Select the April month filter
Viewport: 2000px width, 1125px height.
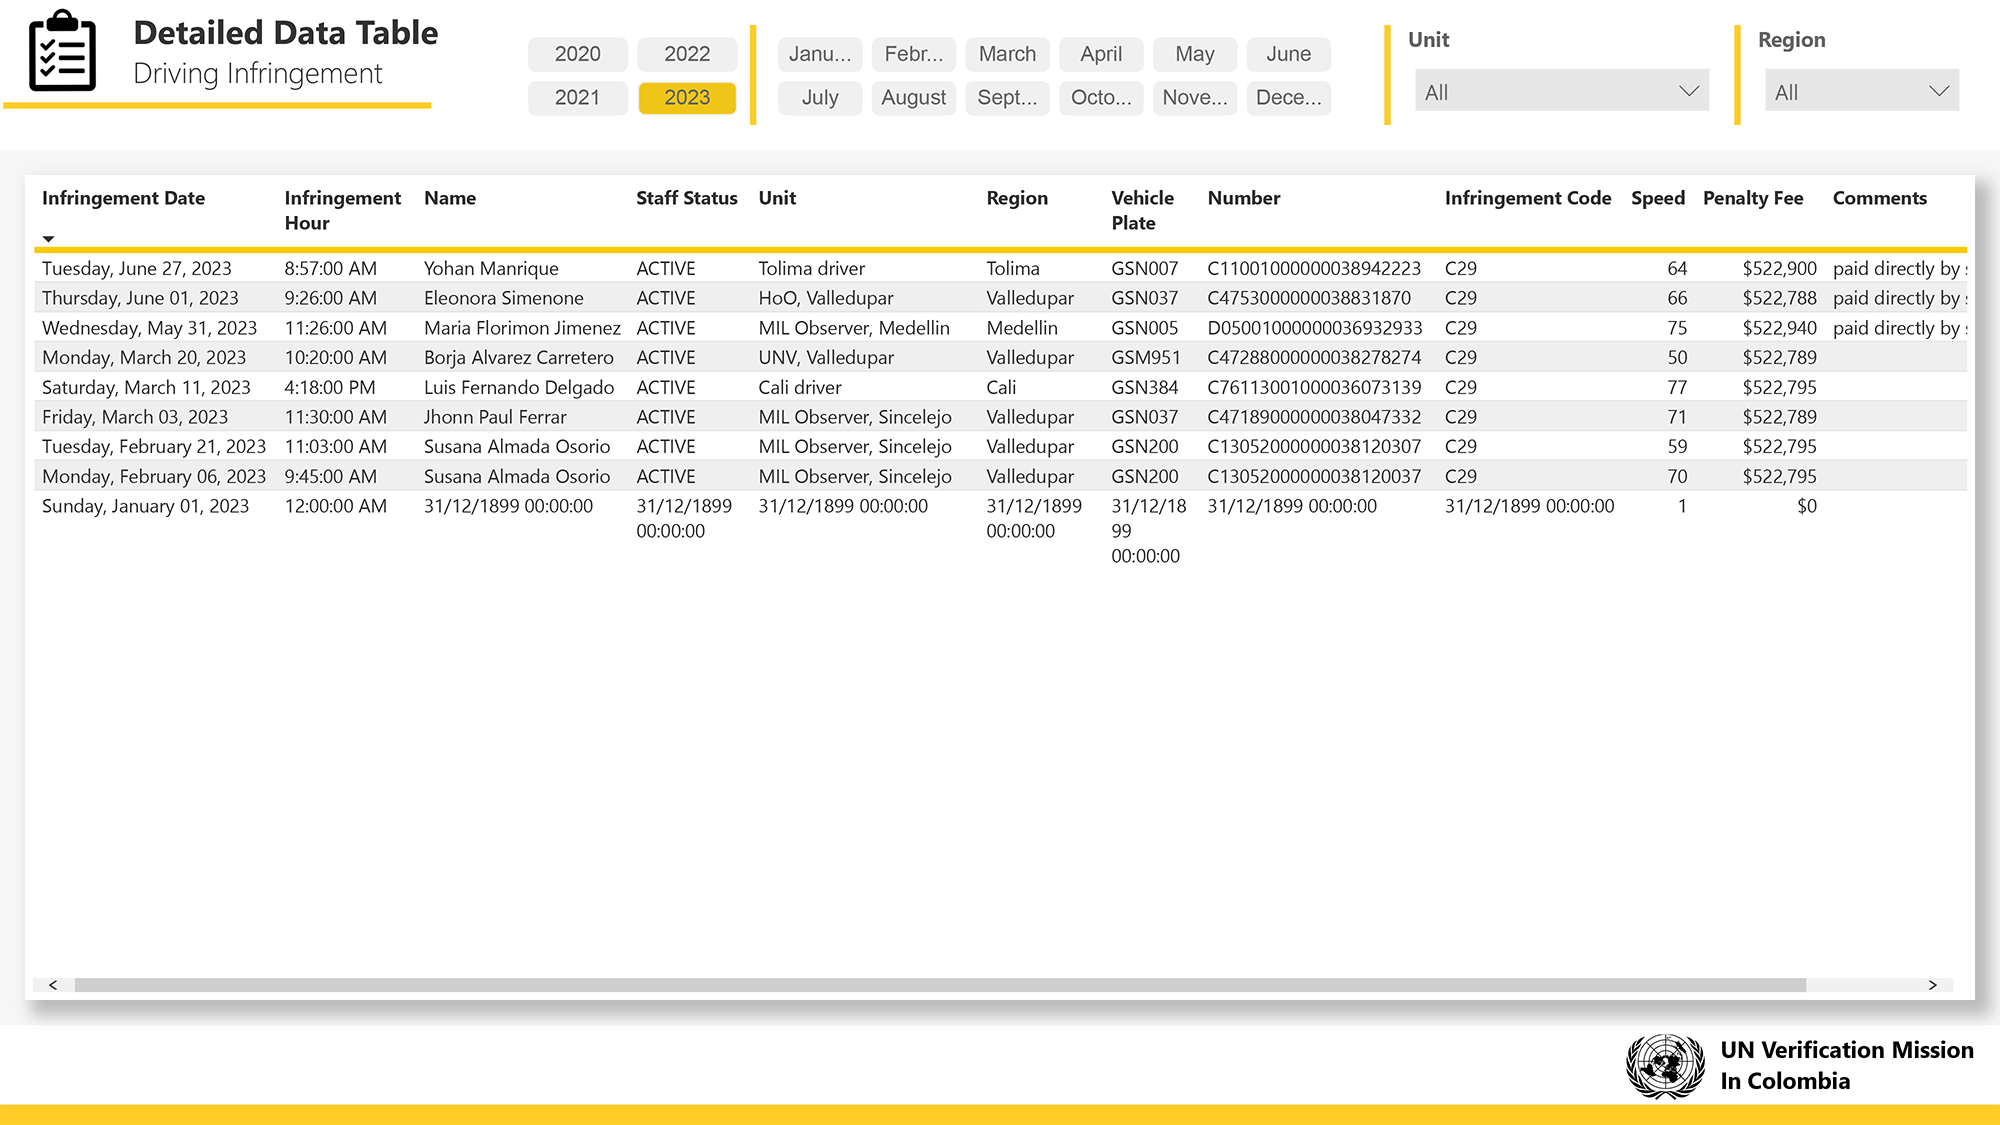click(x=1101, y=54)
